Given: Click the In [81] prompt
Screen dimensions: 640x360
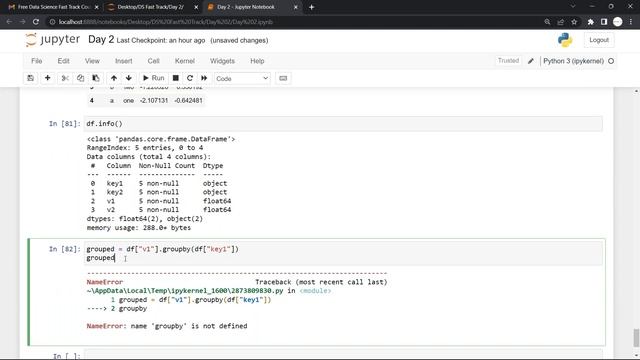Looking at the screenshot, I should (x=64, y=124).
